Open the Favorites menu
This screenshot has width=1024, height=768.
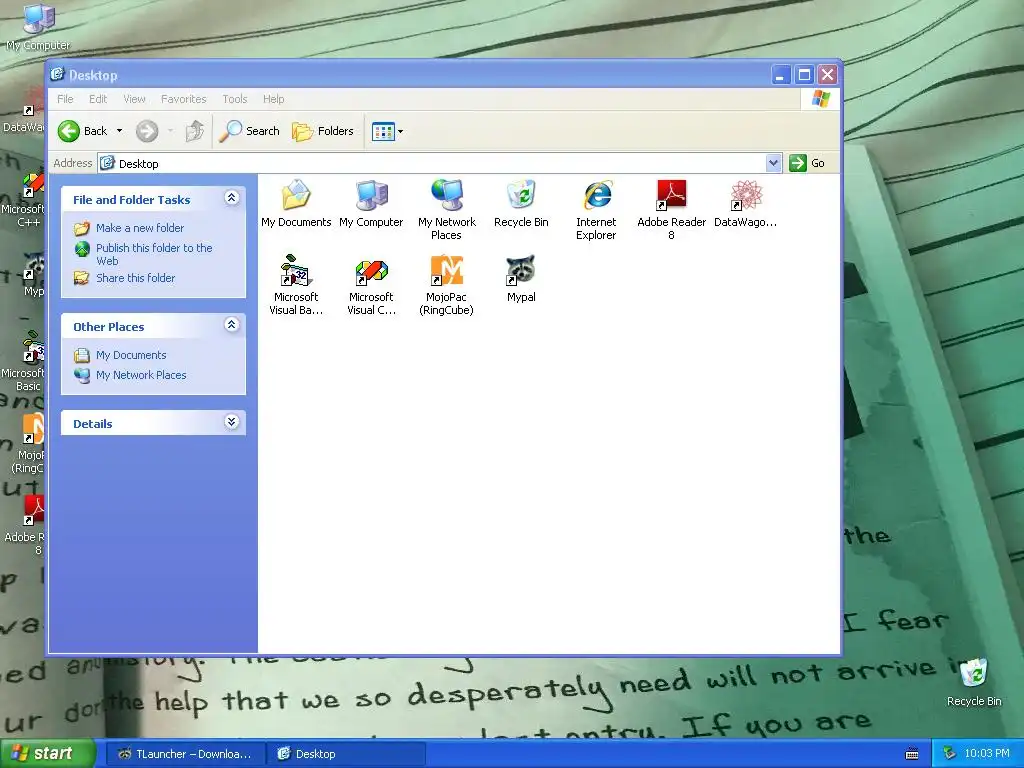point(184,99)
